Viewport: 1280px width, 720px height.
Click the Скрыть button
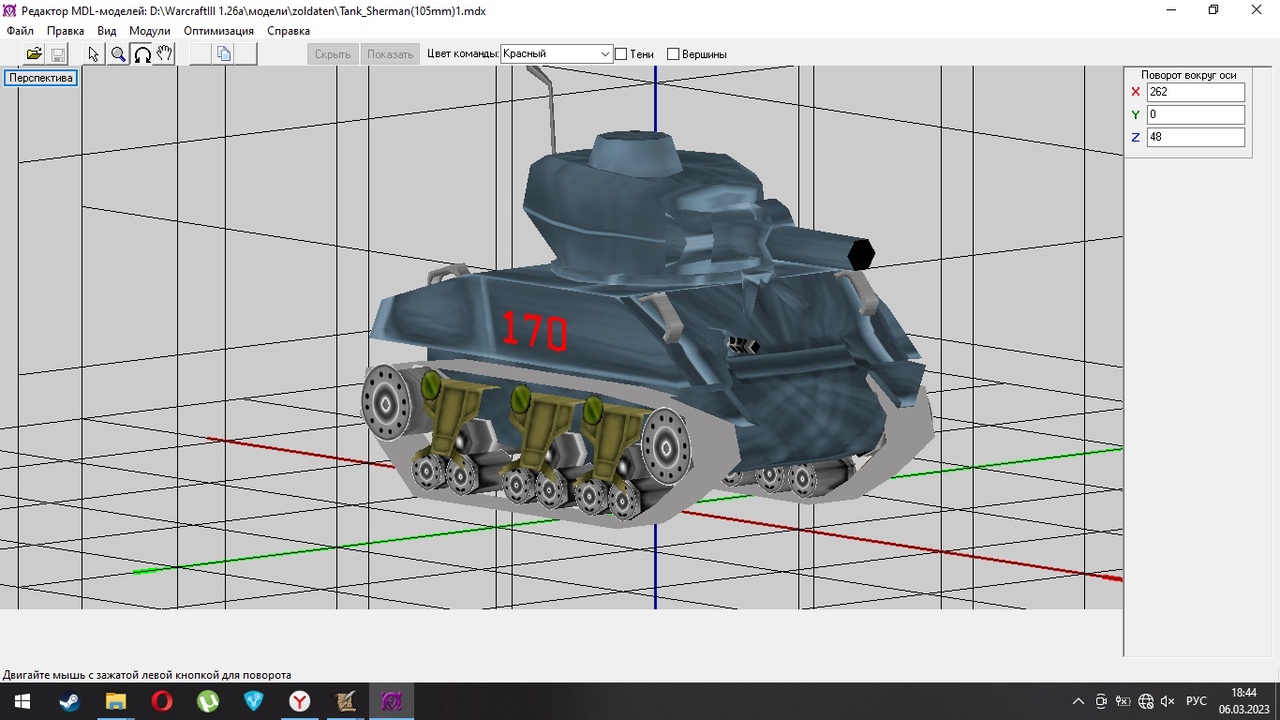(x=333, y=54)
